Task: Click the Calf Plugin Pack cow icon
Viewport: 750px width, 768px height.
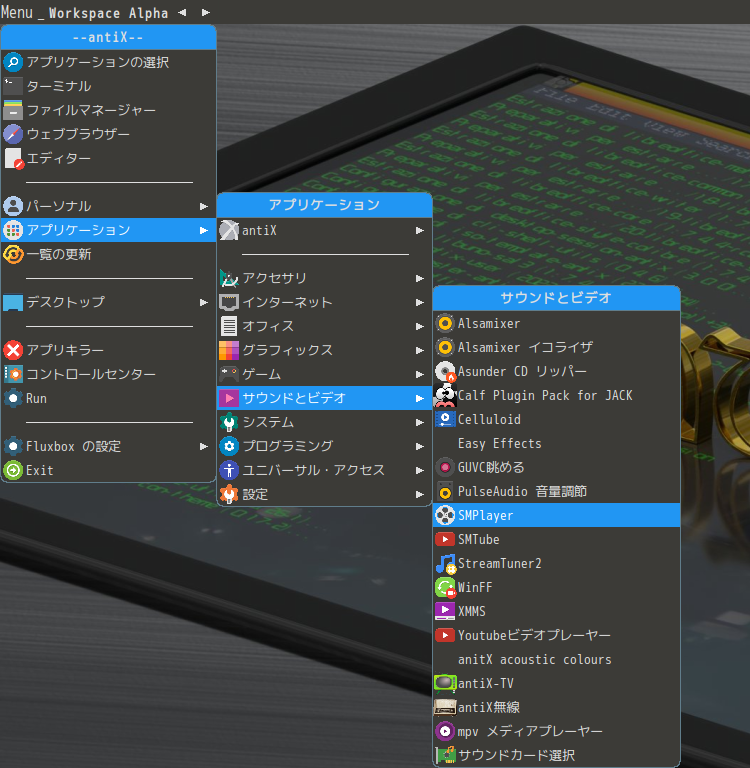Action: click(x=445, y=395)
